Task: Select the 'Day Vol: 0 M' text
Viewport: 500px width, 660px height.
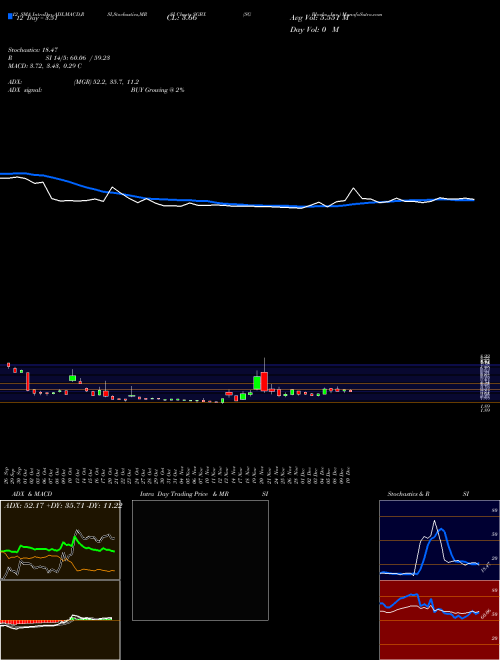Action: (314, 30)
